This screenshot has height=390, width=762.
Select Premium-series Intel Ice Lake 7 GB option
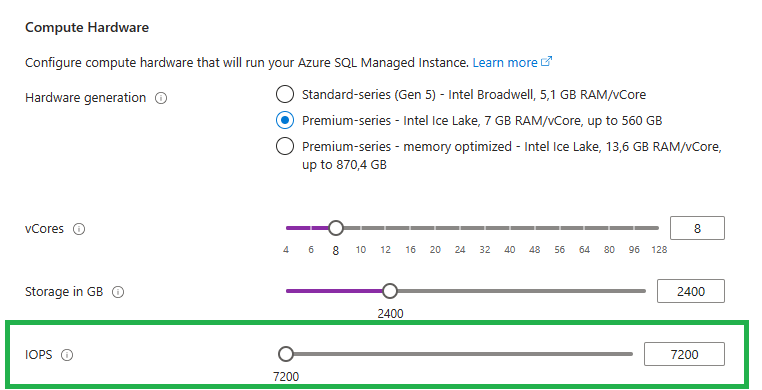tap(285, 120)
